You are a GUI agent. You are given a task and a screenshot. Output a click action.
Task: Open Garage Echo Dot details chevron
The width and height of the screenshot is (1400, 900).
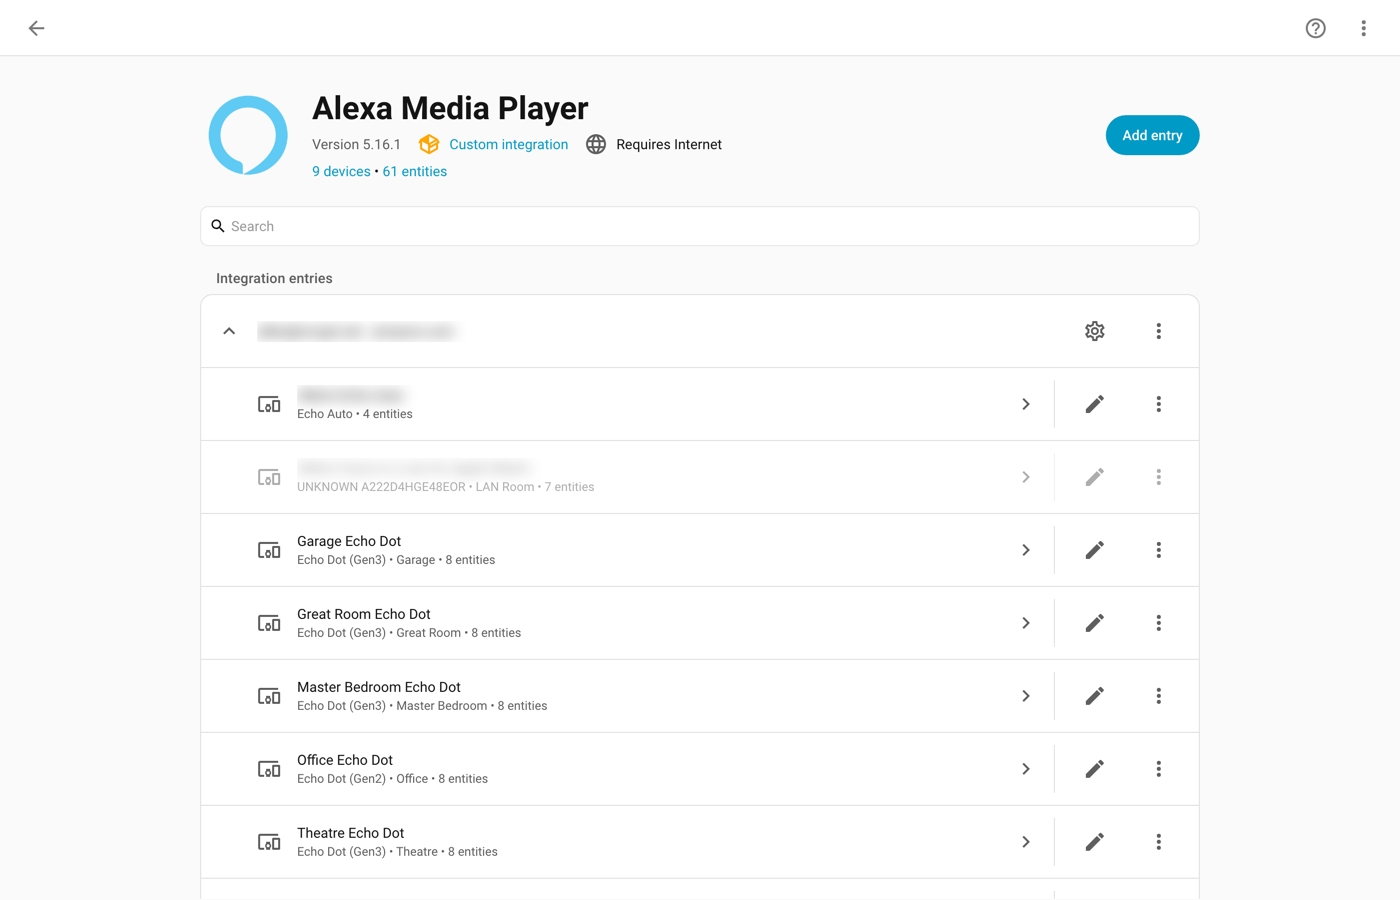coord(1026,550)
